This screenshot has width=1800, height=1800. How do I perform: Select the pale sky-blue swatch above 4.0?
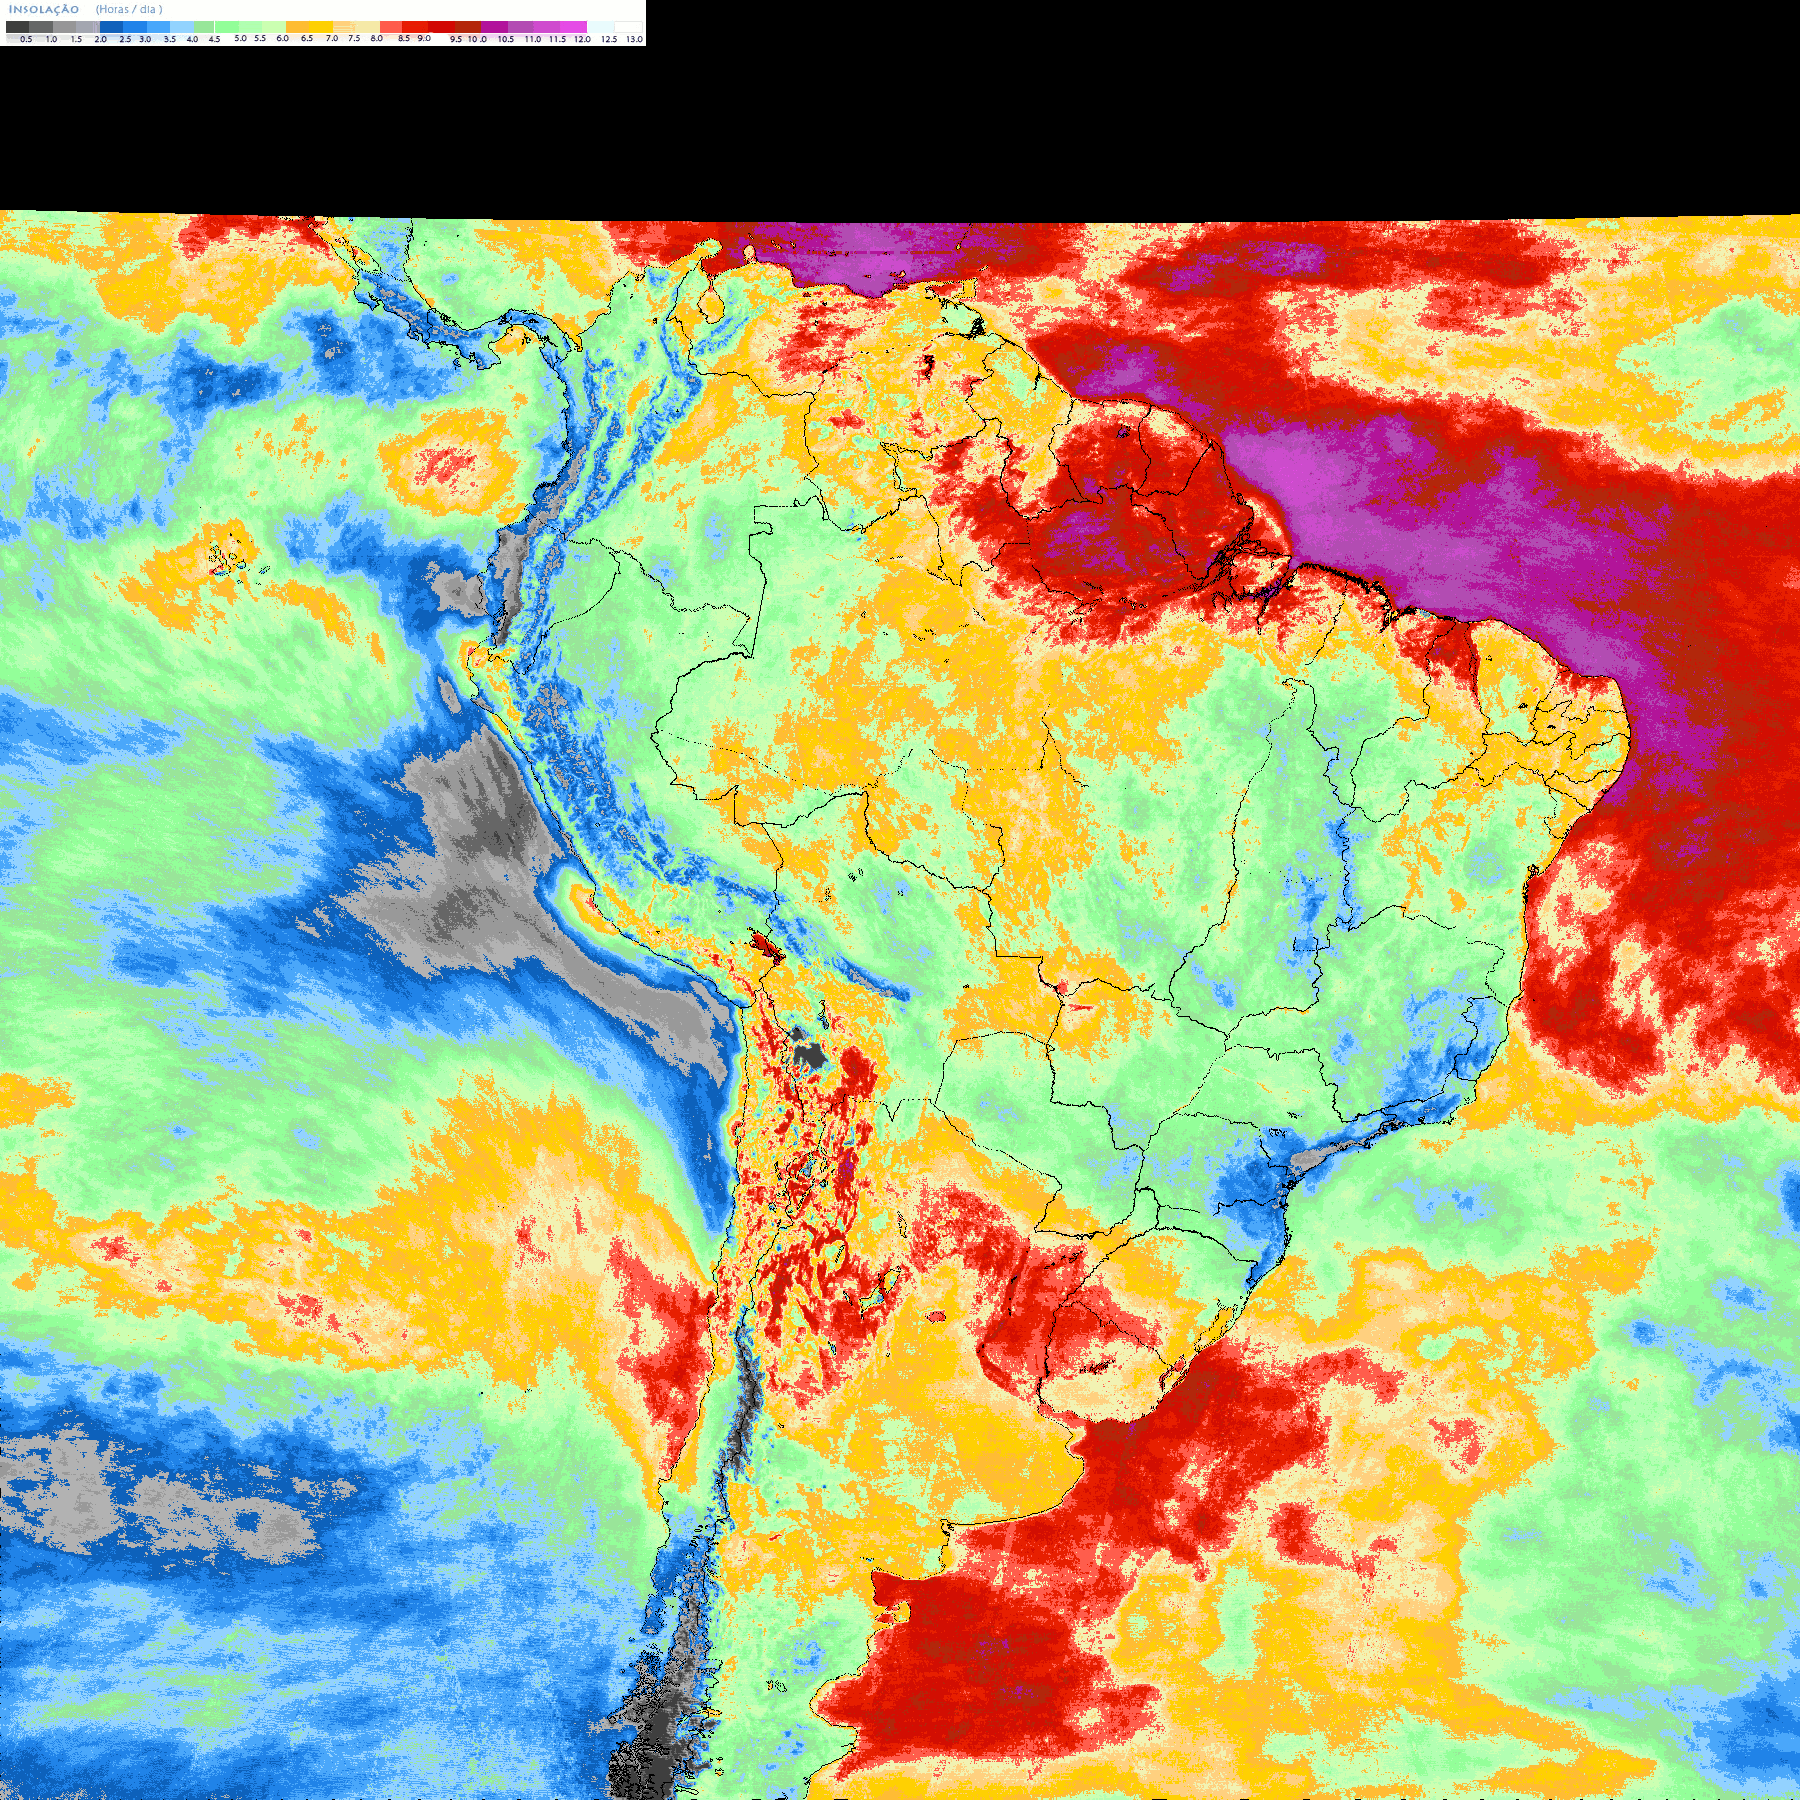pos(182,27)
